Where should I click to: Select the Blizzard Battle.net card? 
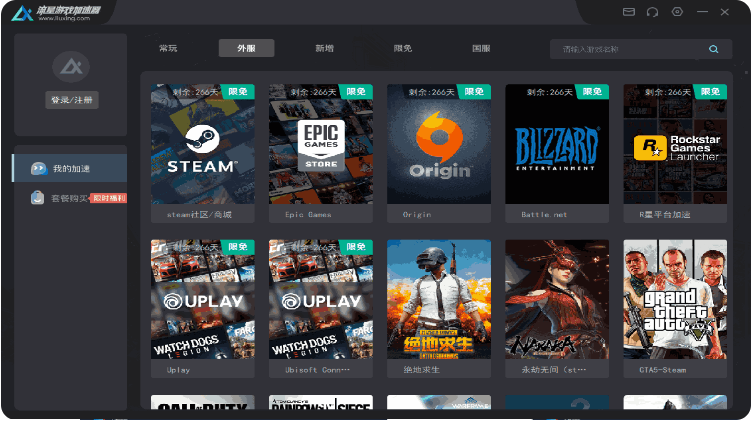tap(557, 153)
